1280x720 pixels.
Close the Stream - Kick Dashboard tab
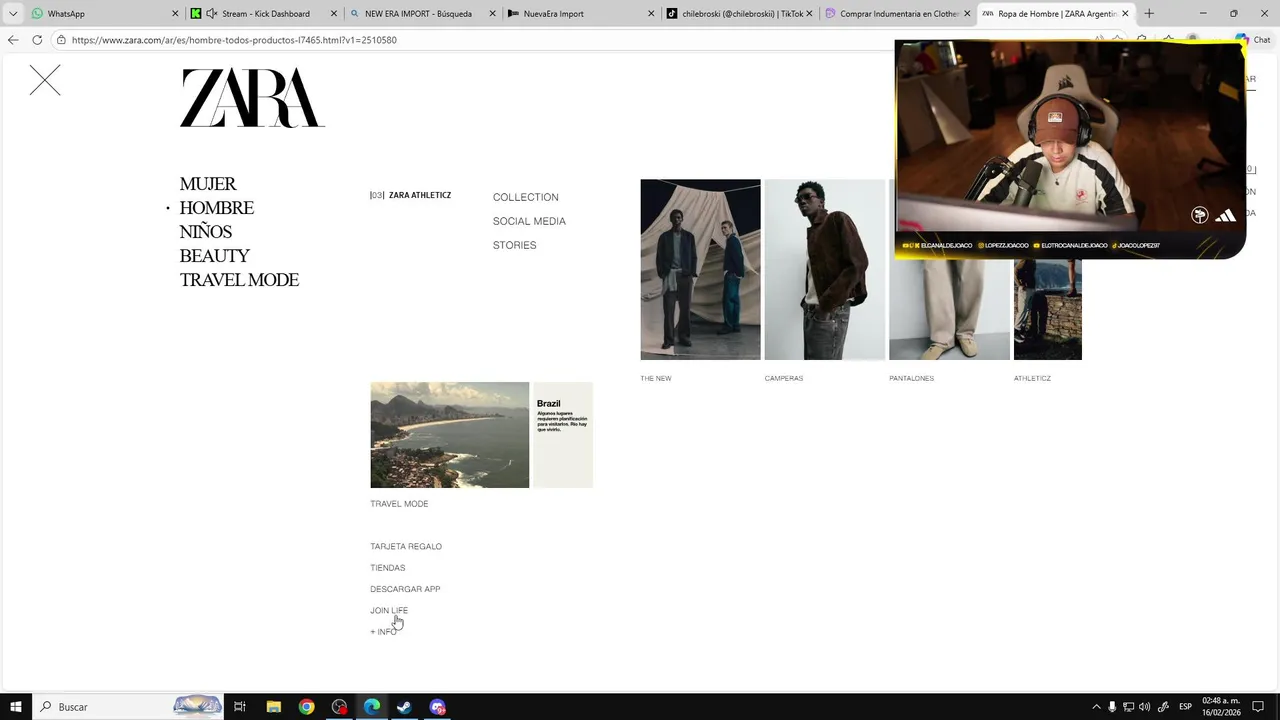(x=334, y=14)
